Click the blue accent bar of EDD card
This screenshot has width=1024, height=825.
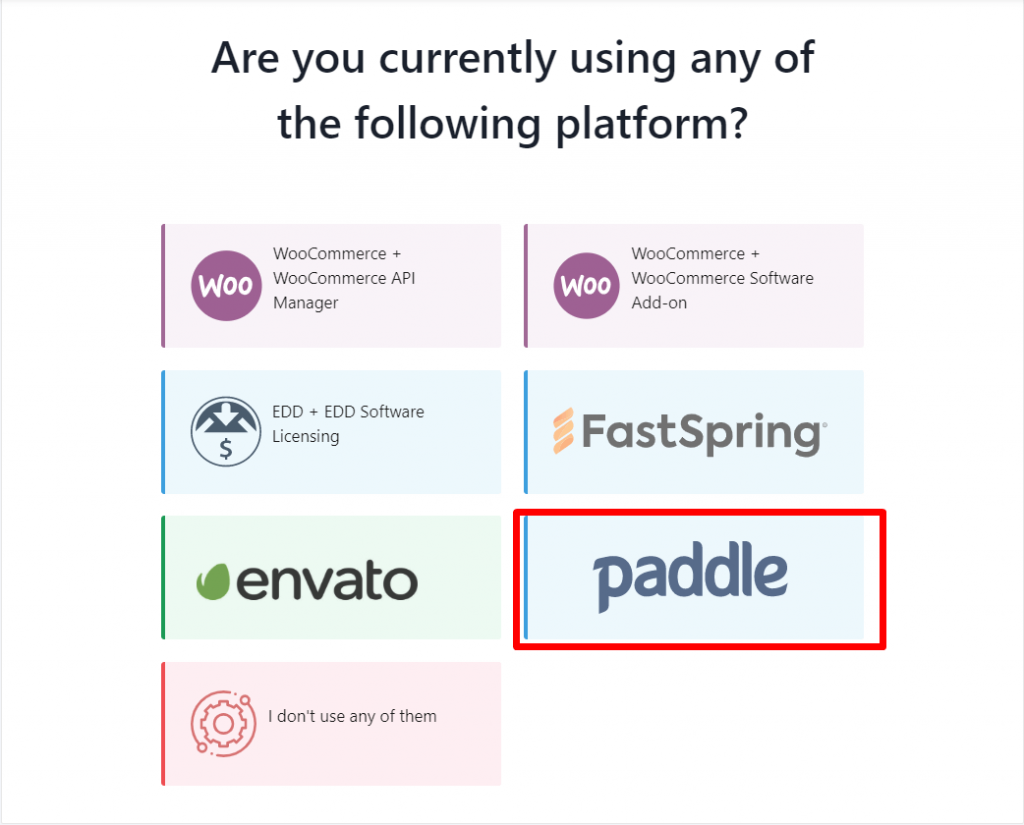coord(163,432)
